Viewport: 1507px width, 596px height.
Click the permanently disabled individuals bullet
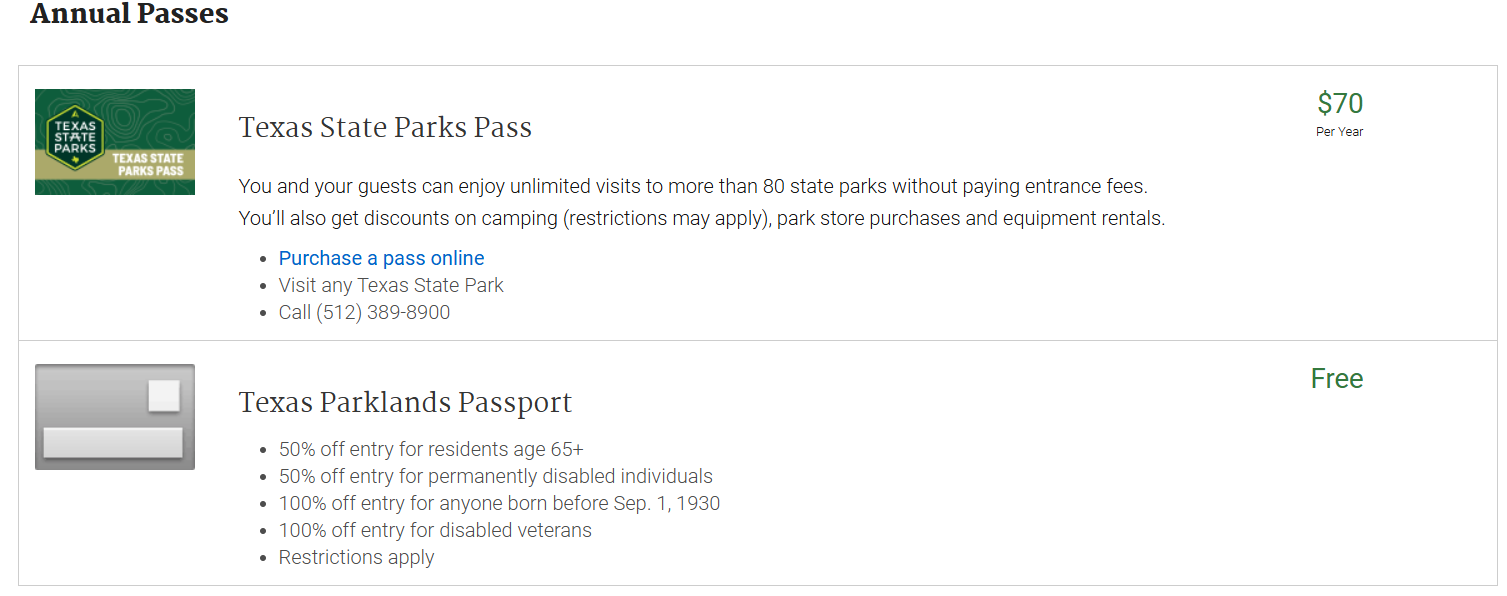click(x=496, y=476)
